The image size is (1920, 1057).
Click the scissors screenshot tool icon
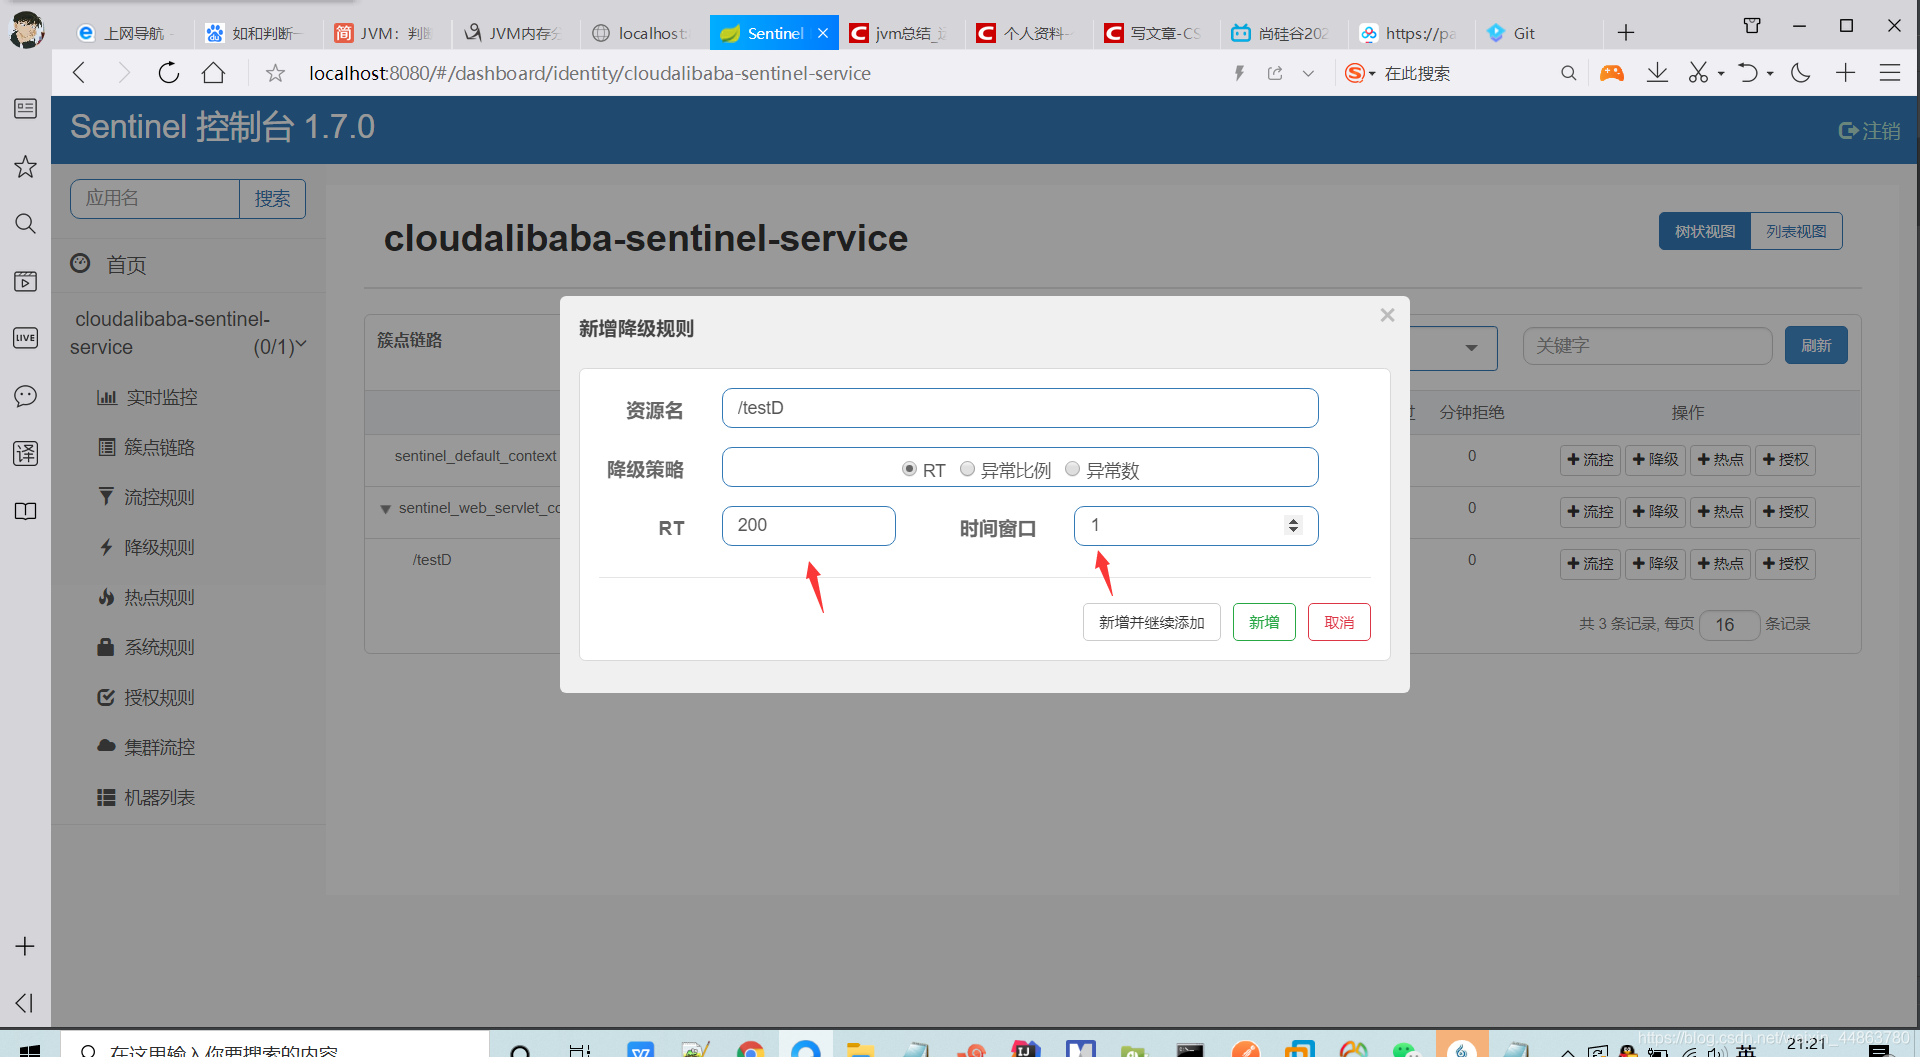click(1698, 73)
